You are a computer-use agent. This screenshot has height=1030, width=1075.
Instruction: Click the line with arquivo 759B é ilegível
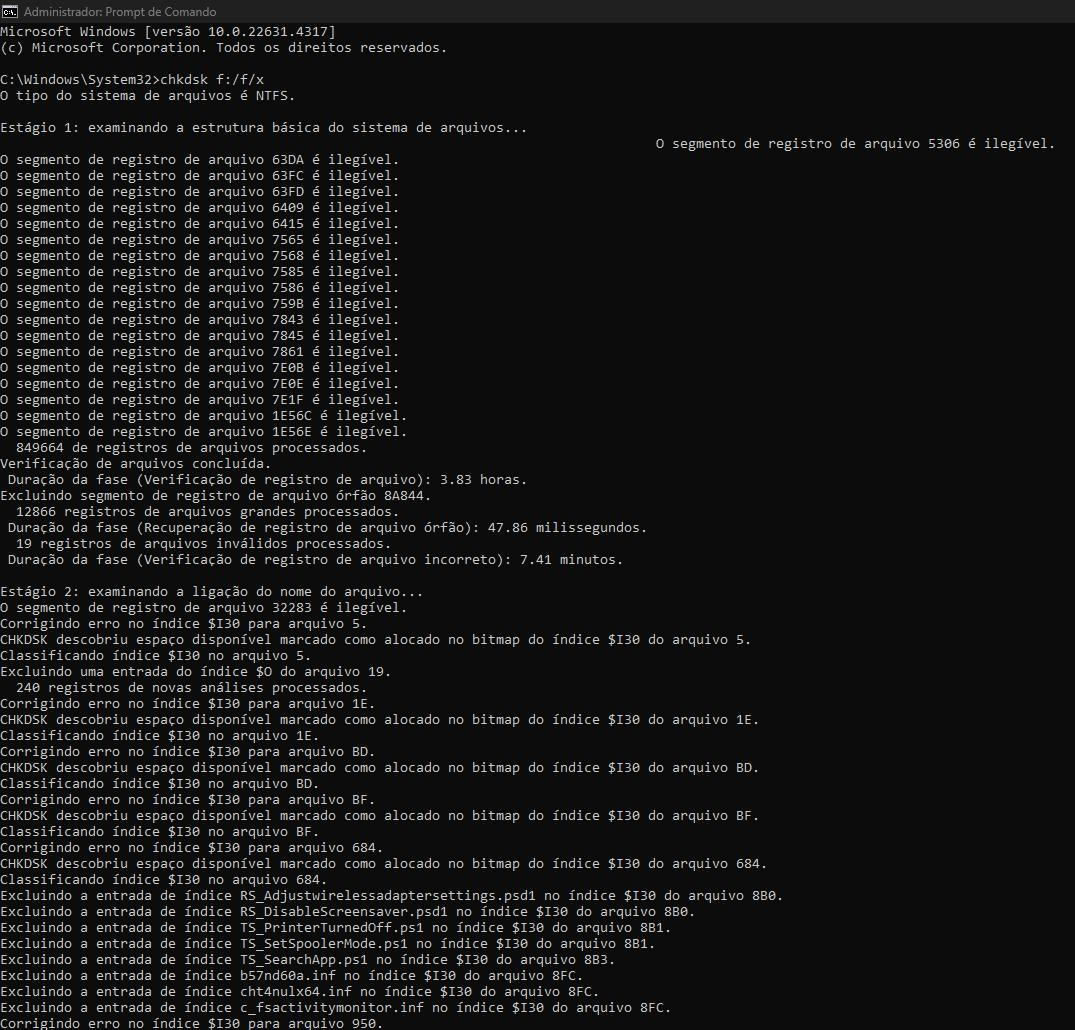200,304
